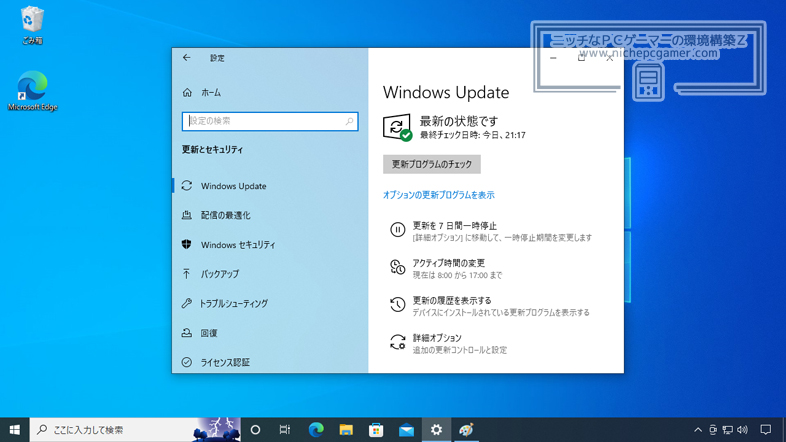Click the 更新プログラムのチェック button
Viewport: 786px width, 442px height.
tap(432, 164)
